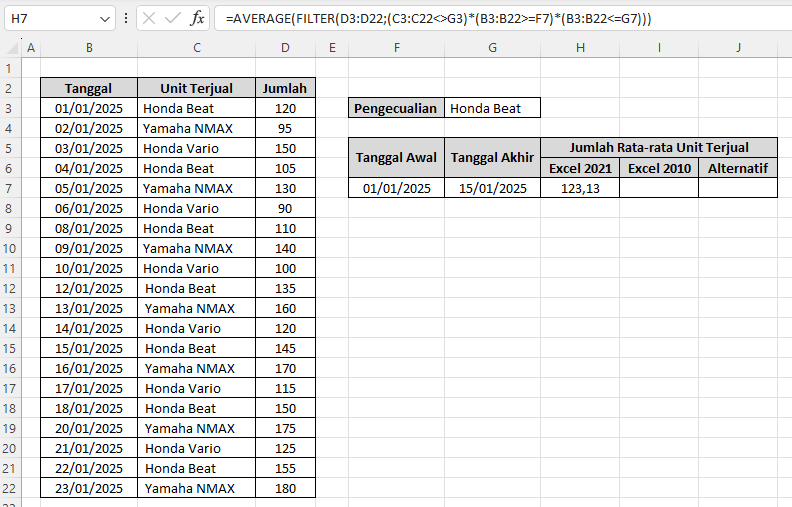Click inside the Name Box showing H7
Image resolution: width=792 pixels, height=507 pixels.
50,18
